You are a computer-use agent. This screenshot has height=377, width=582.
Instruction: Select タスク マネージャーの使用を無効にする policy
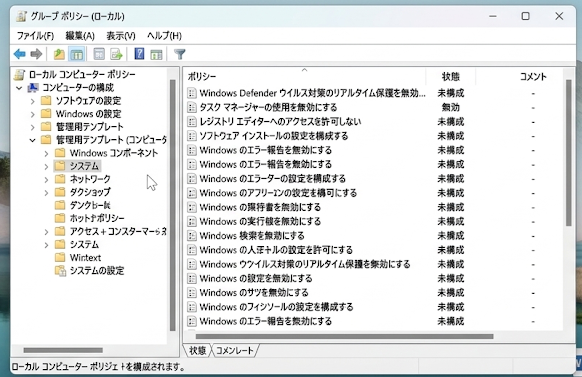click(373, 107)
